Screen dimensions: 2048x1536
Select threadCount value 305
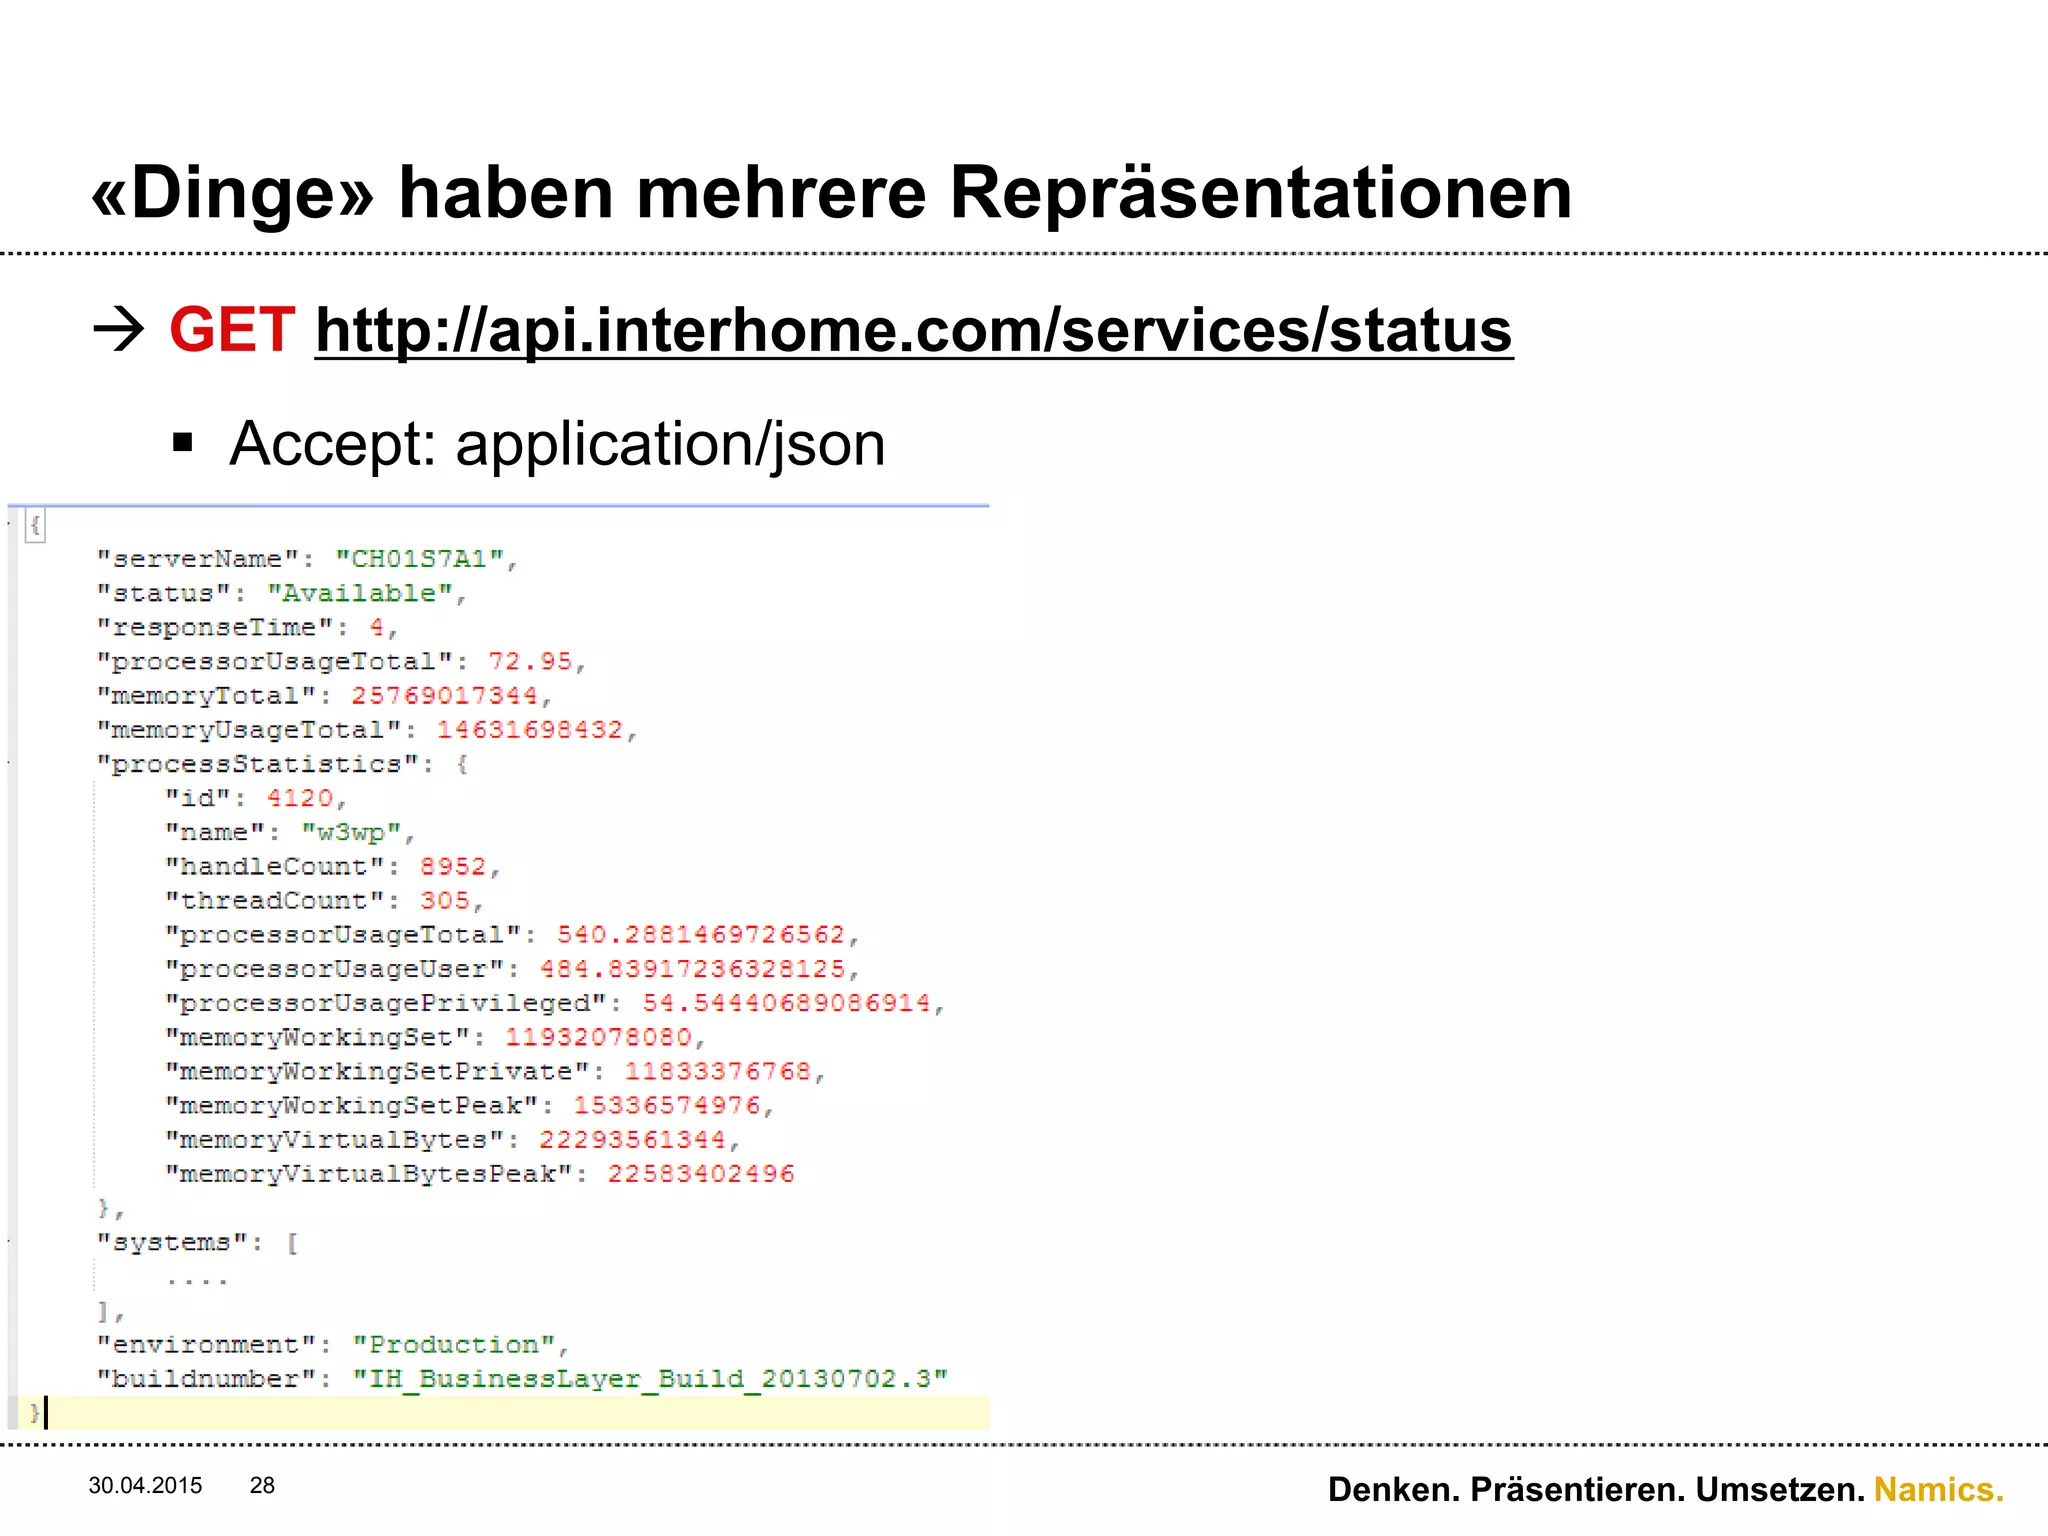tap(445, 900)
